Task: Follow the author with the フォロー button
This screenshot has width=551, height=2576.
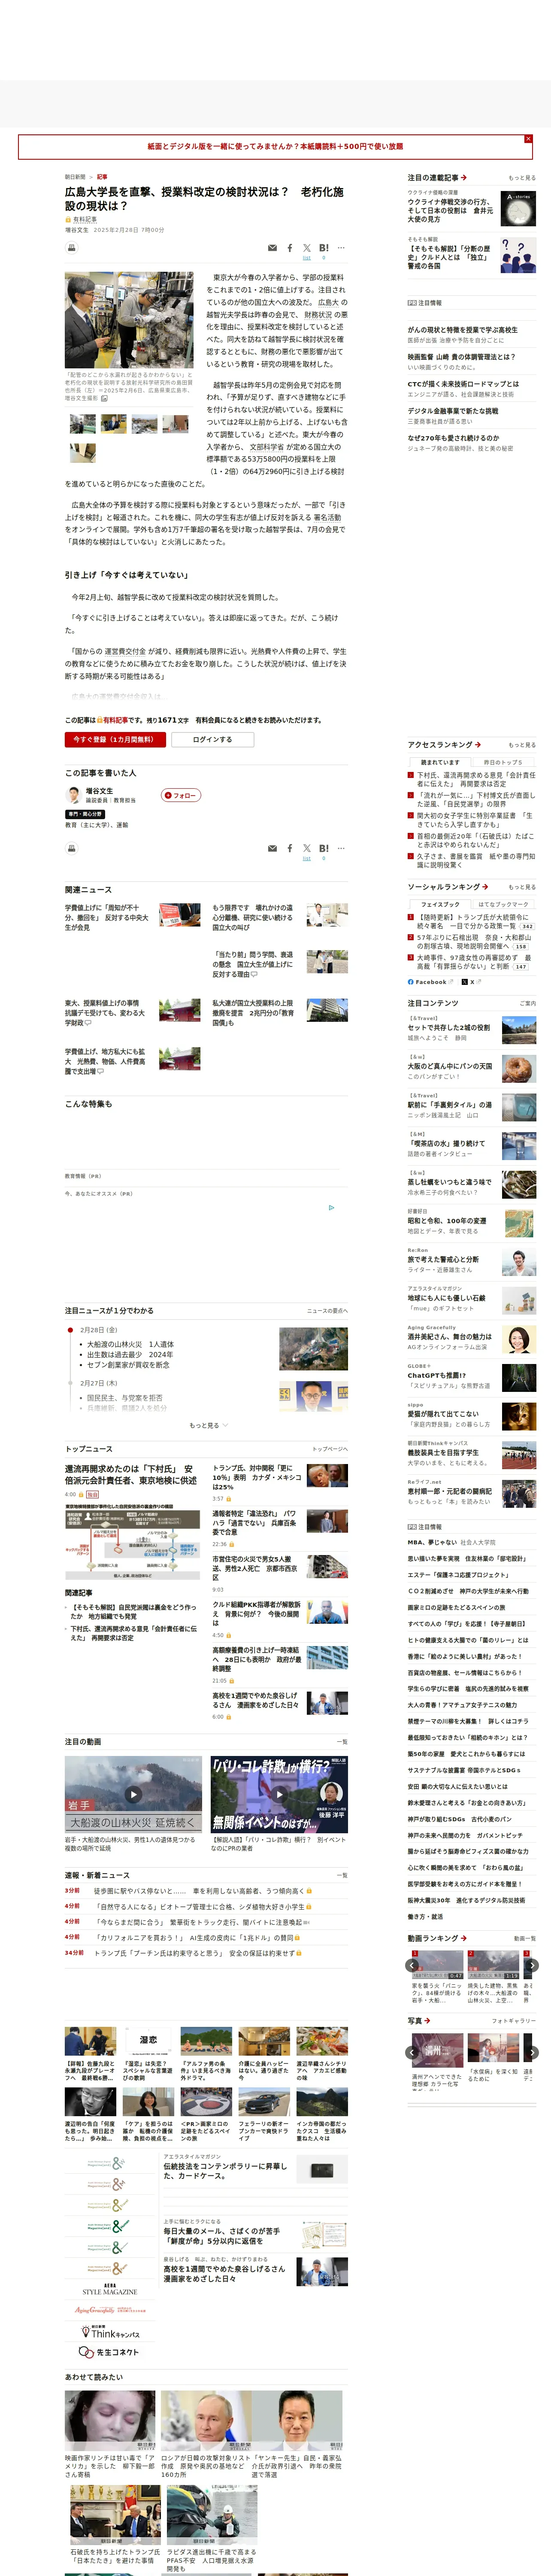Action: (181, 795)
